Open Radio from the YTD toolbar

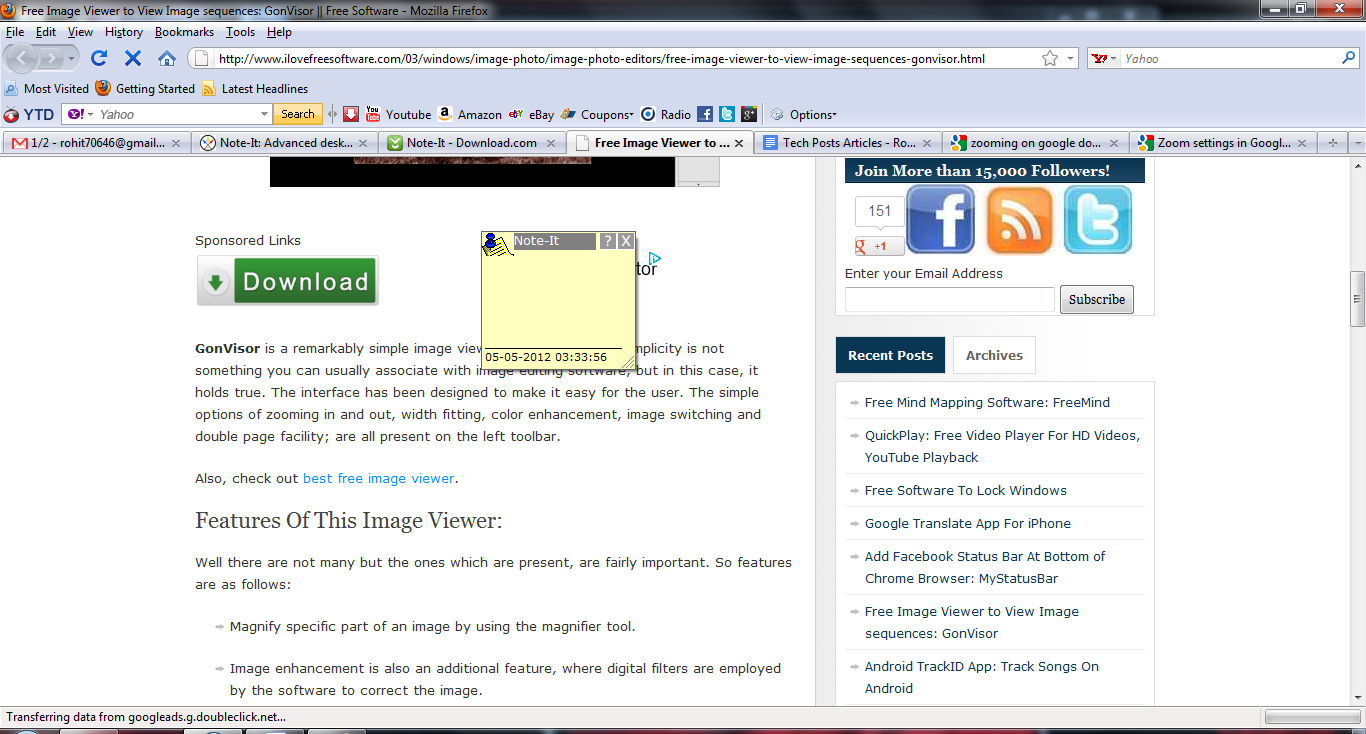pos(666,114)
